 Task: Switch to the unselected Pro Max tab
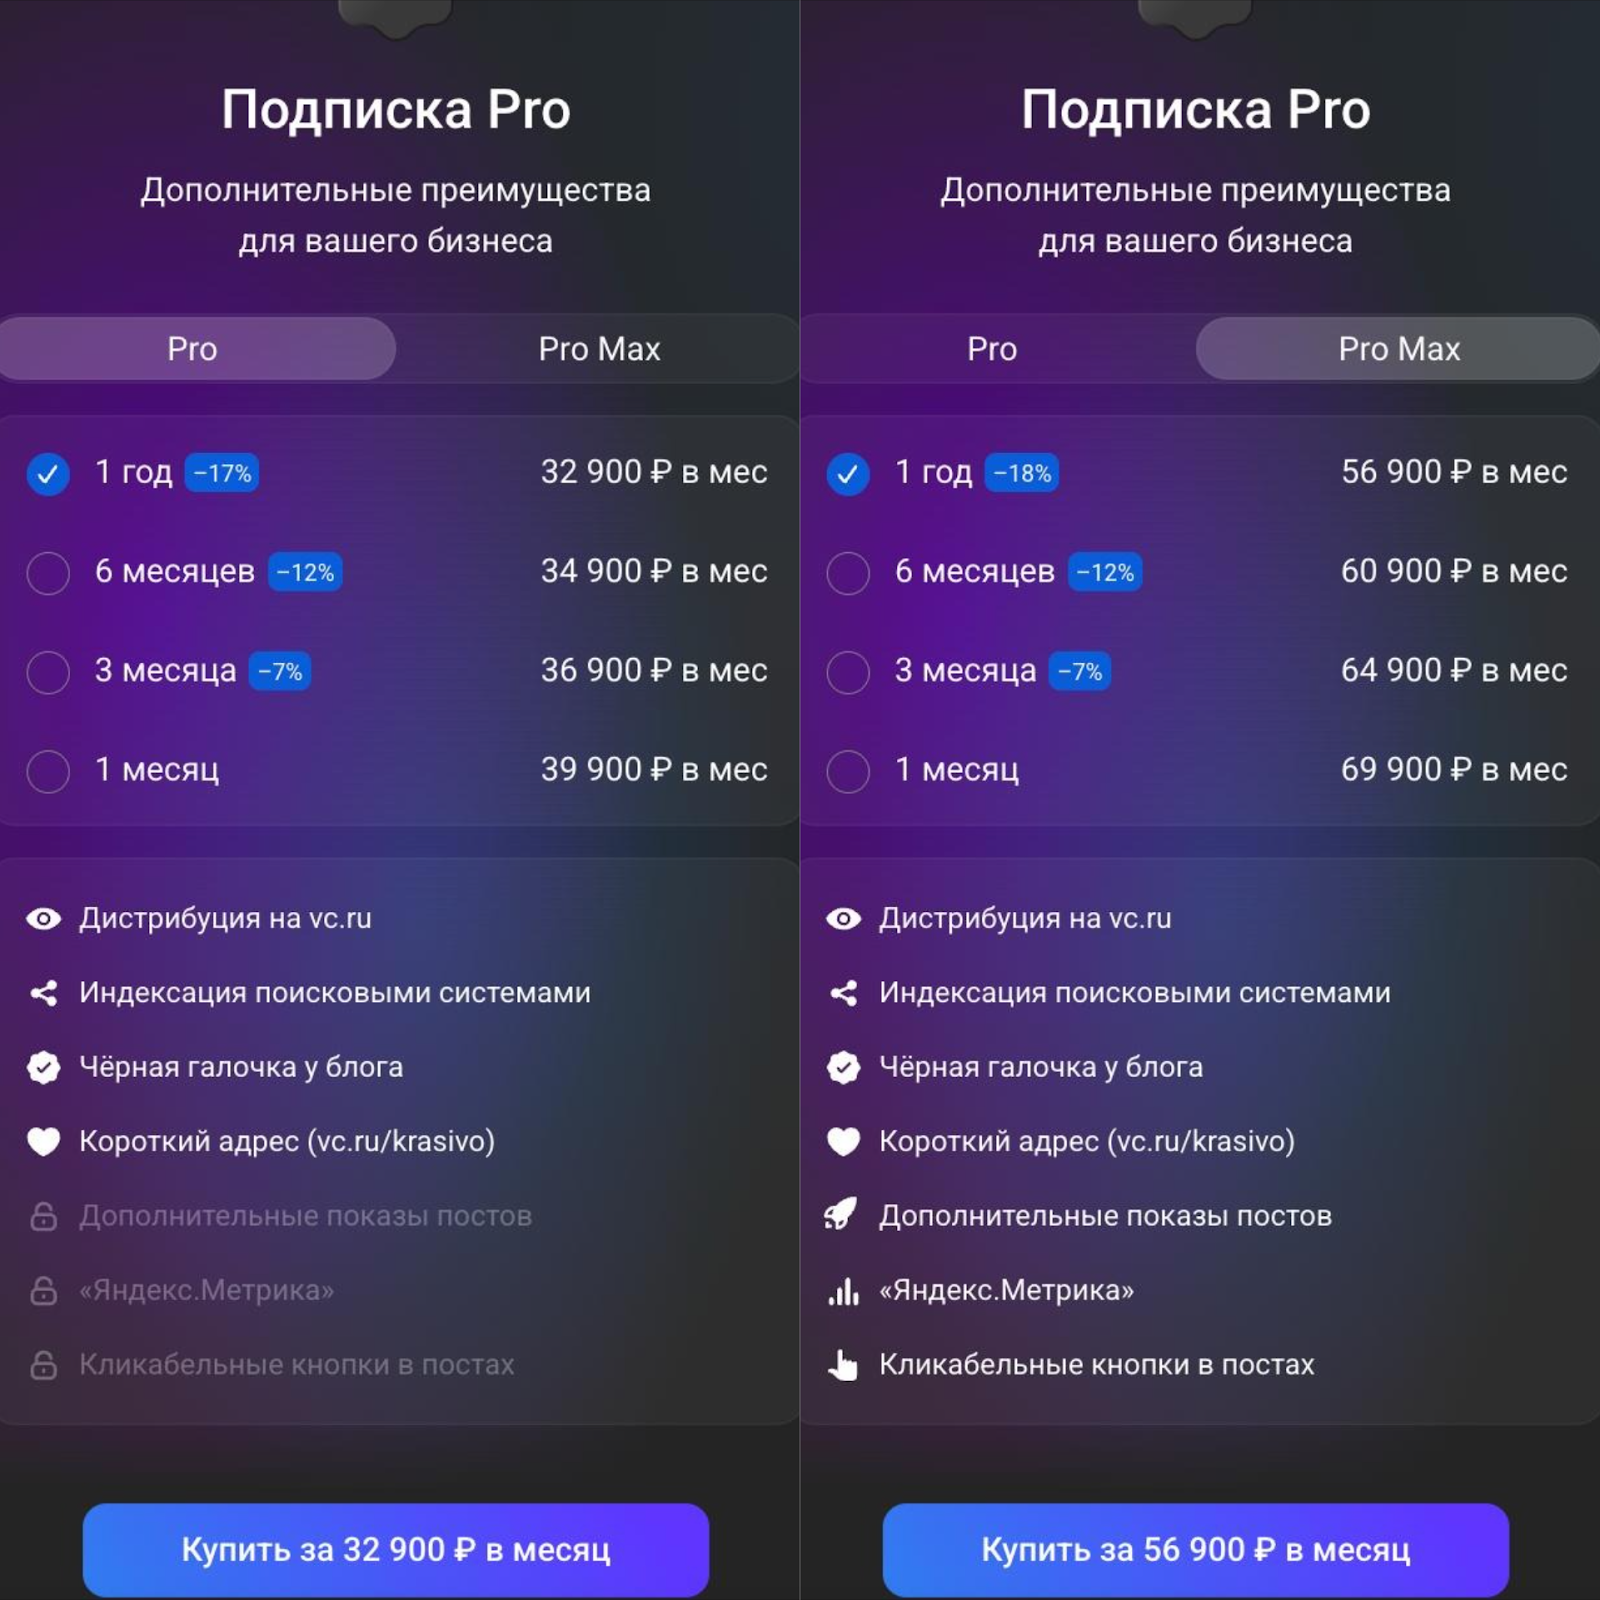tap(599, 349)
